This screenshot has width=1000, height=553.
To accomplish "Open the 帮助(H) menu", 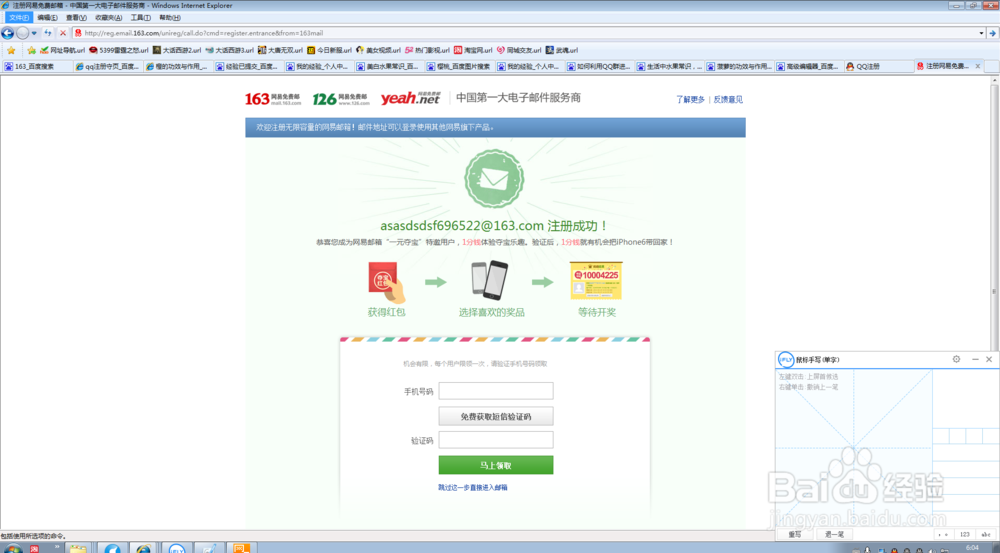I will tap(170, 18).
